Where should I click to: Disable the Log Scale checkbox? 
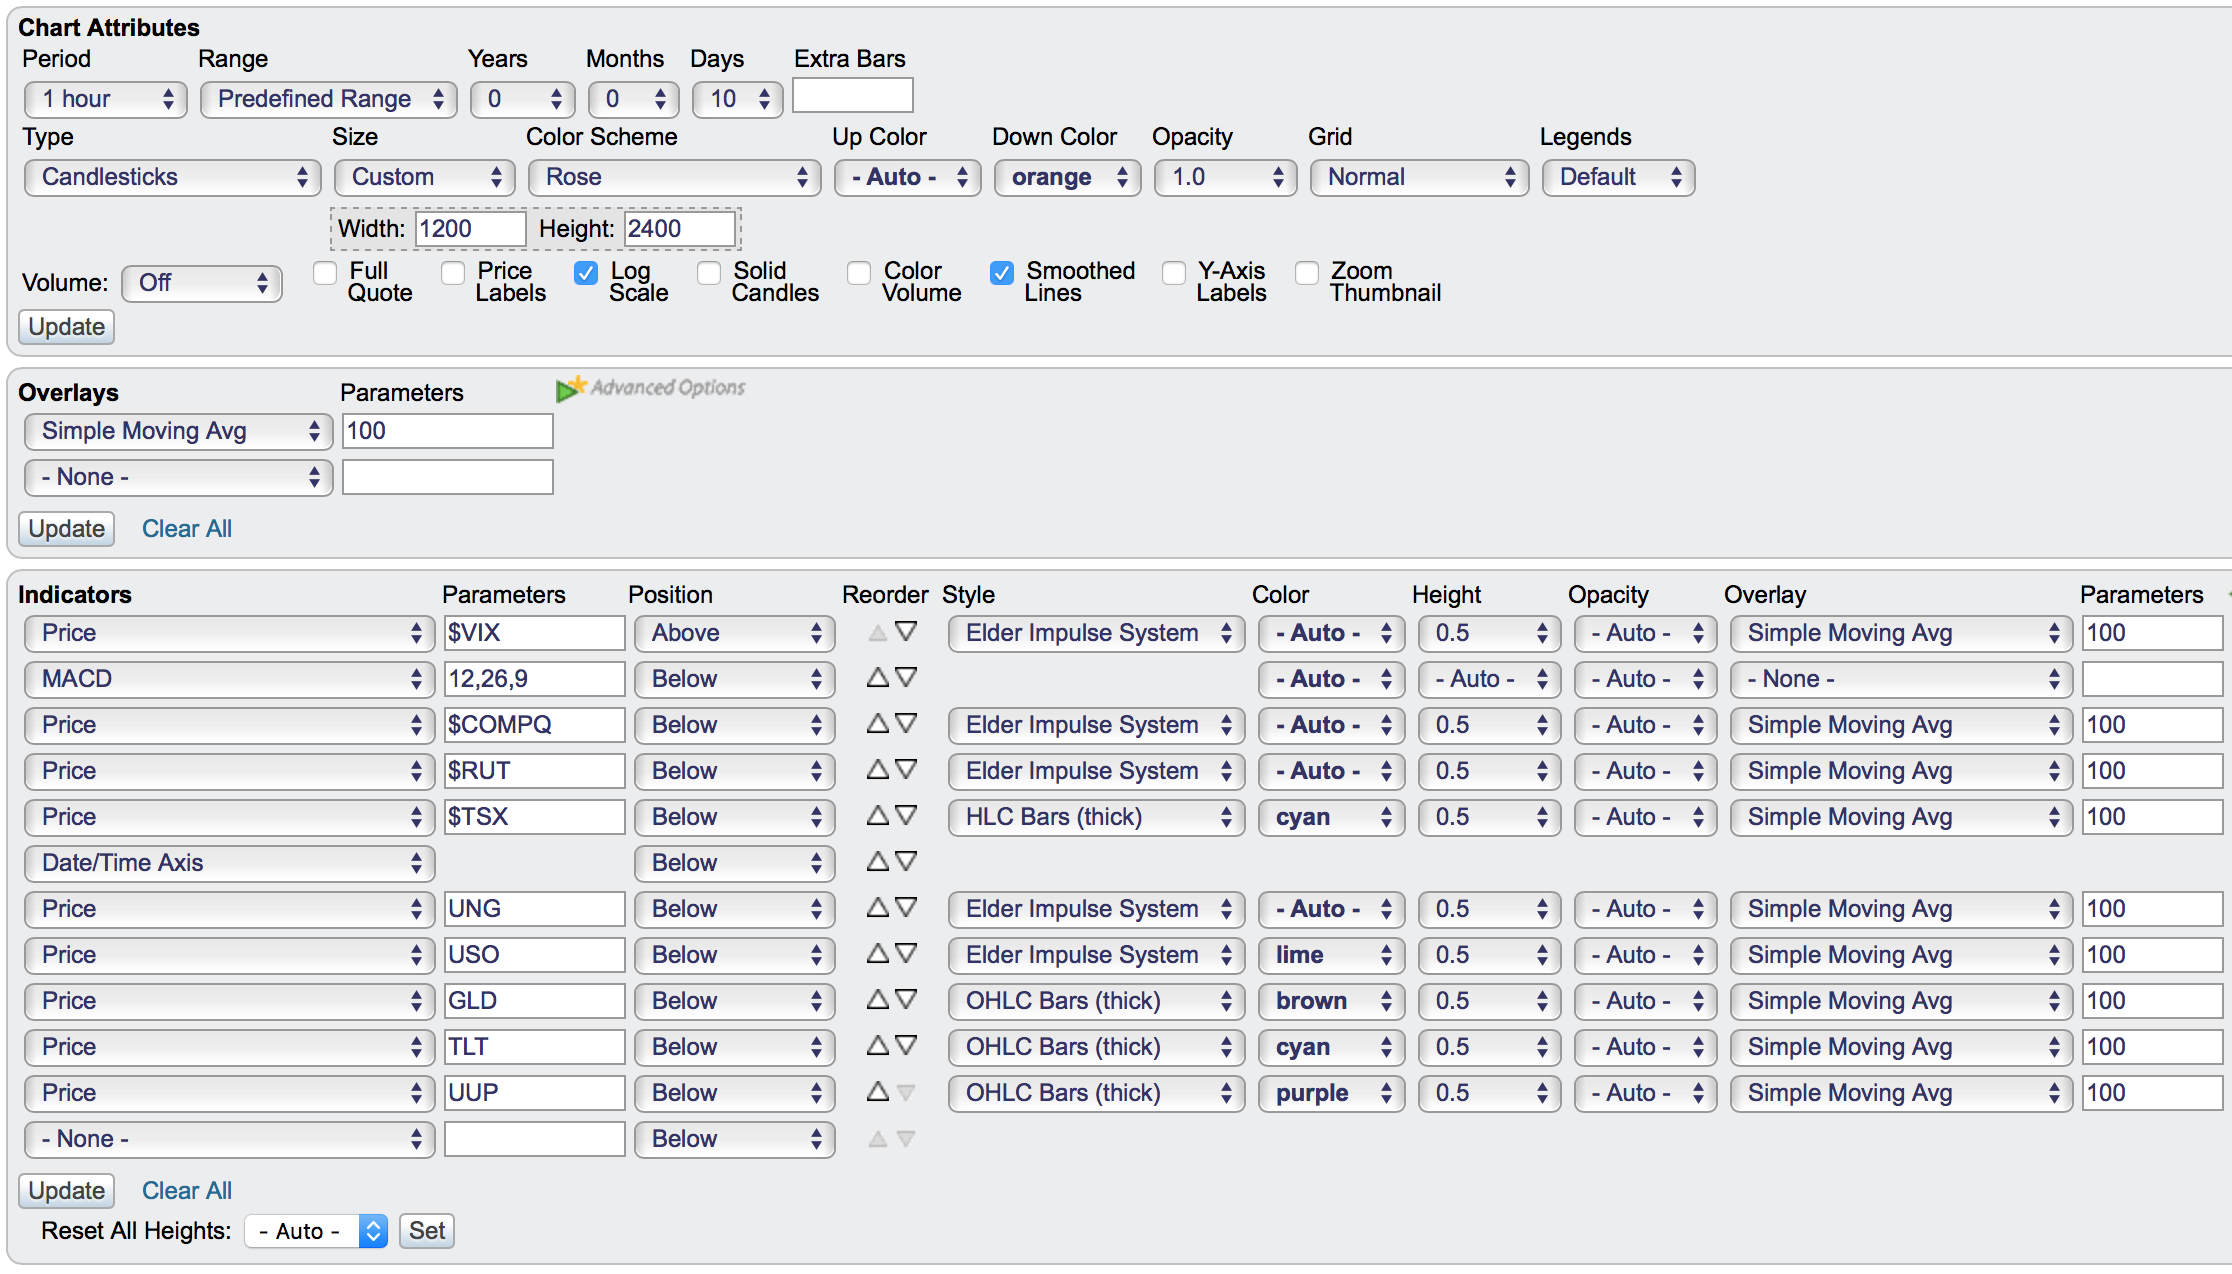click(x=586, y=273)
